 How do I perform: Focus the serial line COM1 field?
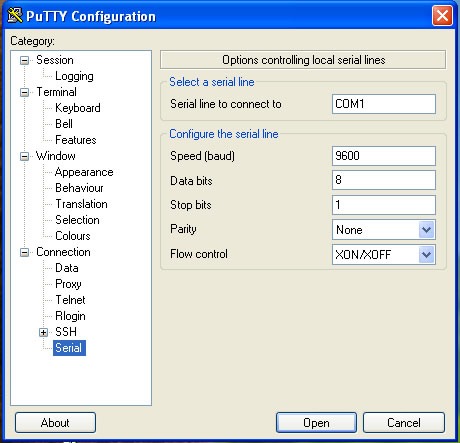(x=384, y=104)
